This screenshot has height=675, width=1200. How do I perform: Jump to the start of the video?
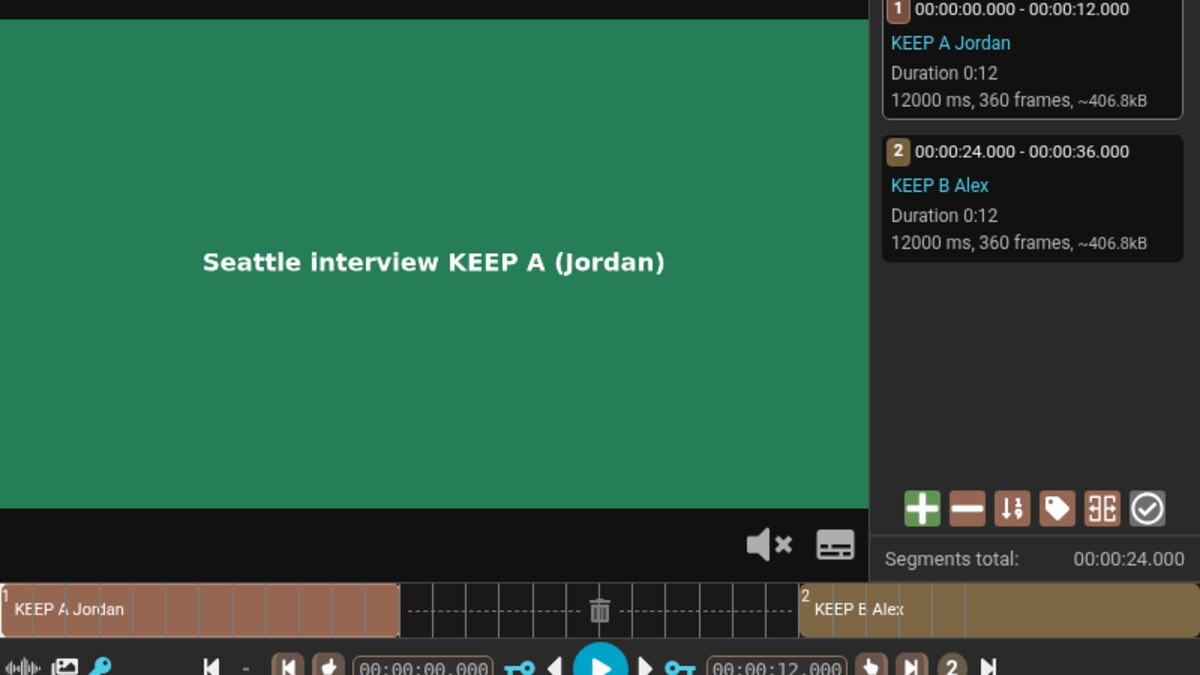click(211, 667)
